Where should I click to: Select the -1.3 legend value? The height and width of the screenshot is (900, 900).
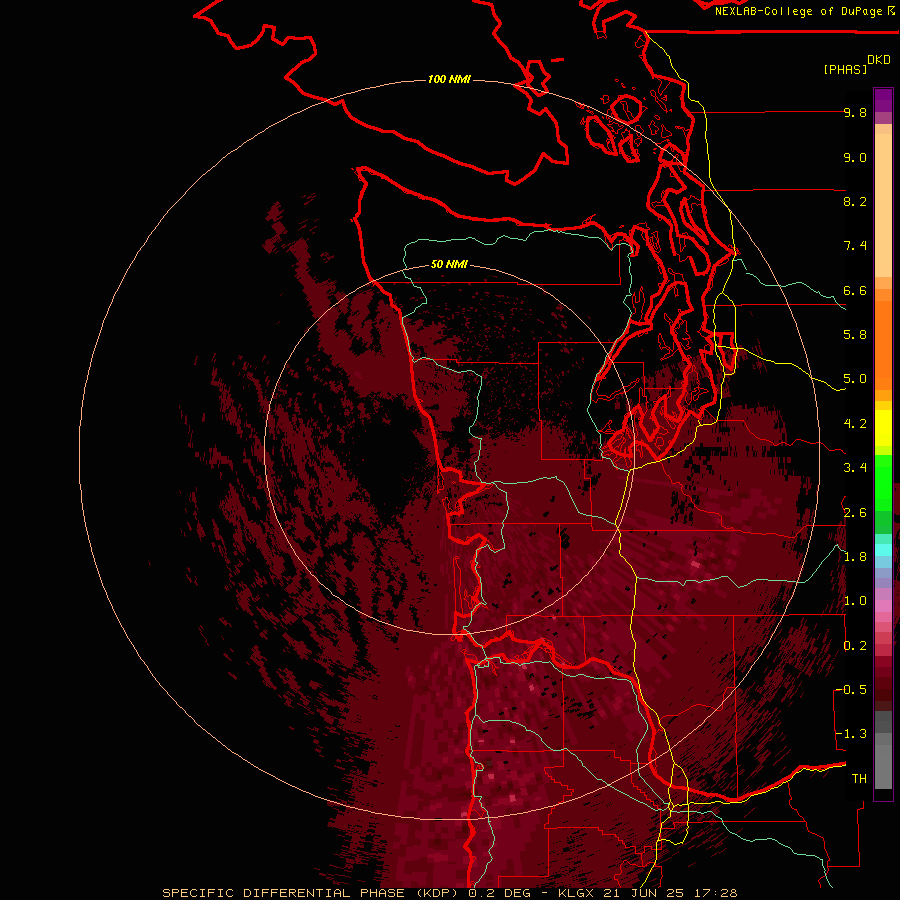[851, 734]
